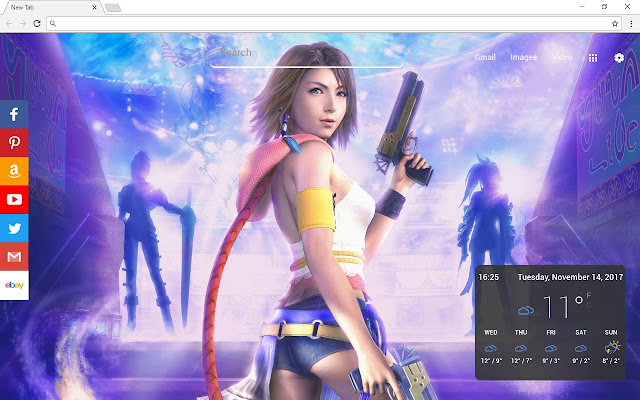Click the WED 12° / 9° temperatures
The image size is (640, 400).
pos(491,361)
